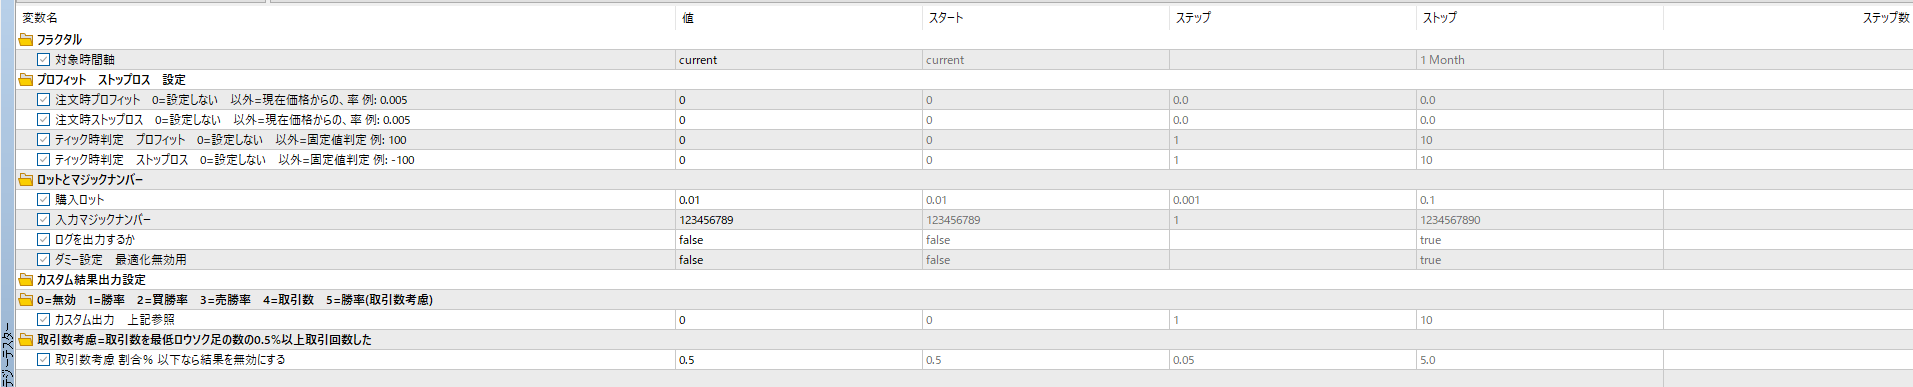This screenshot has height=387, width=1913.
Task: Edit the 取引数考慮 割合% value 0.5
Action: click(798, 360)
